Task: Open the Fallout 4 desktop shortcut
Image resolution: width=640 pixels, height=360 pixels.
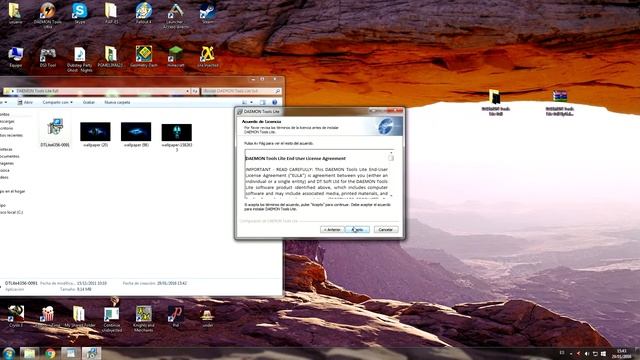Action: (144, 13)
